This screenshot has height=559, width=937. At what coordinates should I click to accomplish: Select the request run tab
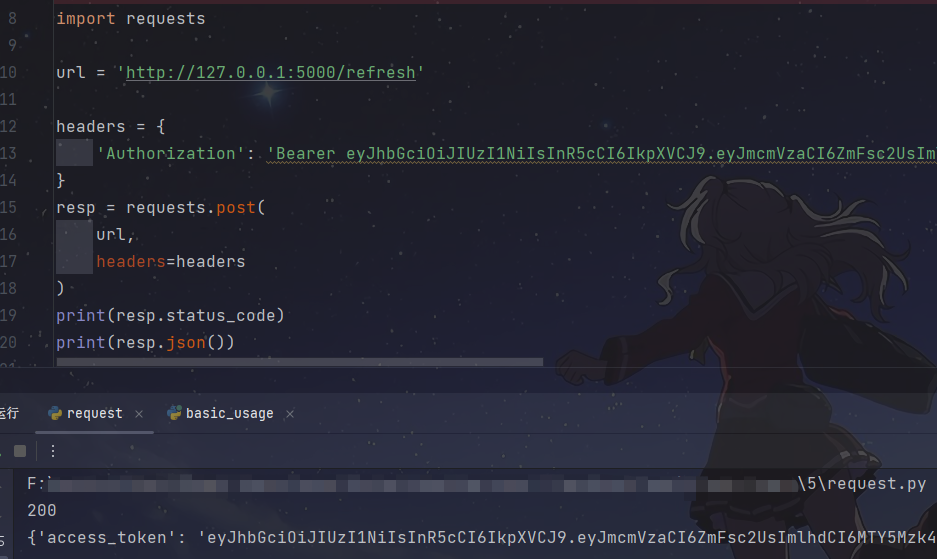[x=94, y=414]
